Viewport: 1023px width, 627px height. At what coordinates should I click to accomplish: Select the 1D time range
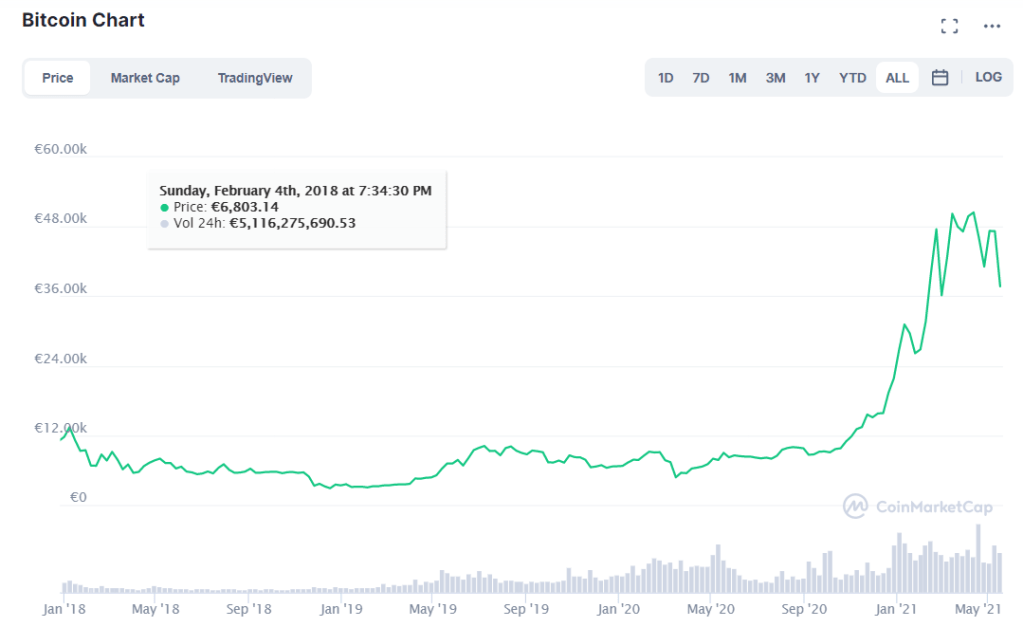[x=665, y=78]
